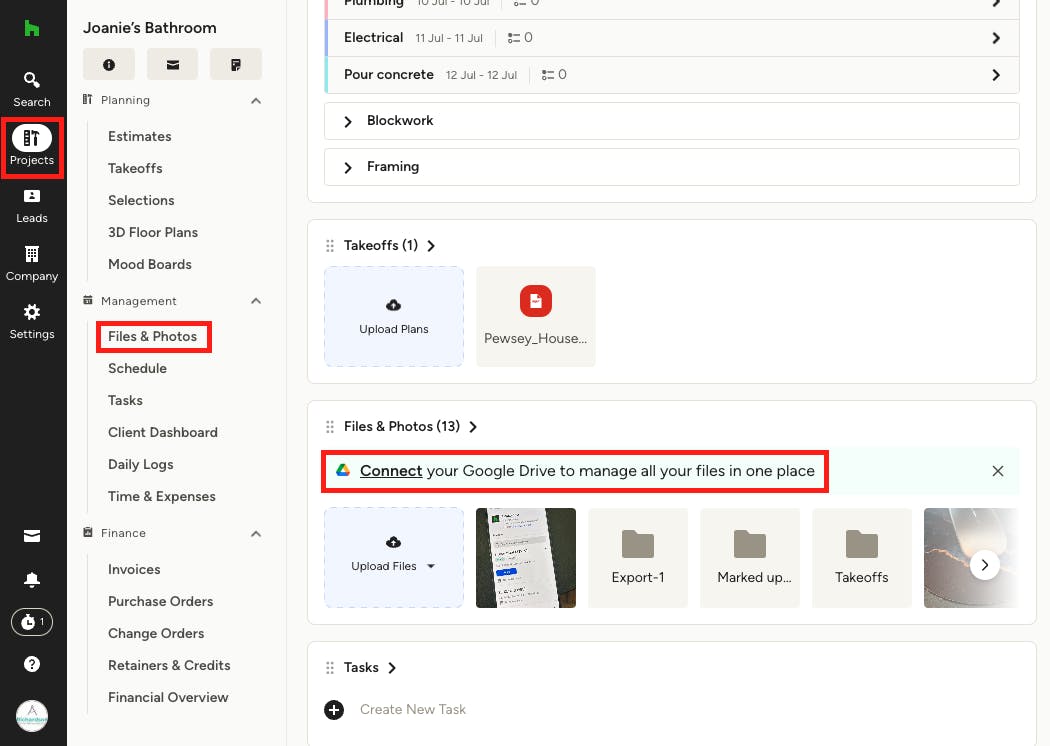Collapse the Finance section
The height and width of the screenshot is (746, 1050).
click(256, 534)
